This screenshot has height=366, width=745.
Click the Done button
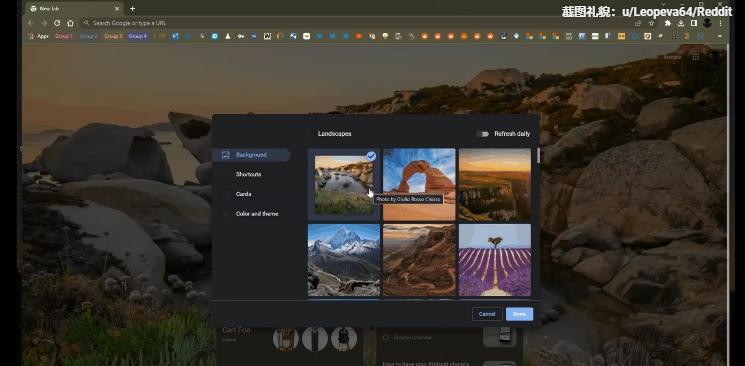519,314
